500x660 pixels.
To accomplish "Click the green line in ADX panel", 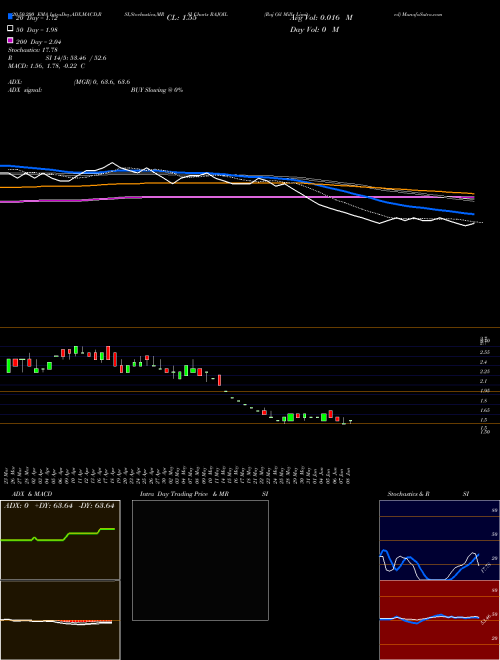I will [x=58, y=535].
